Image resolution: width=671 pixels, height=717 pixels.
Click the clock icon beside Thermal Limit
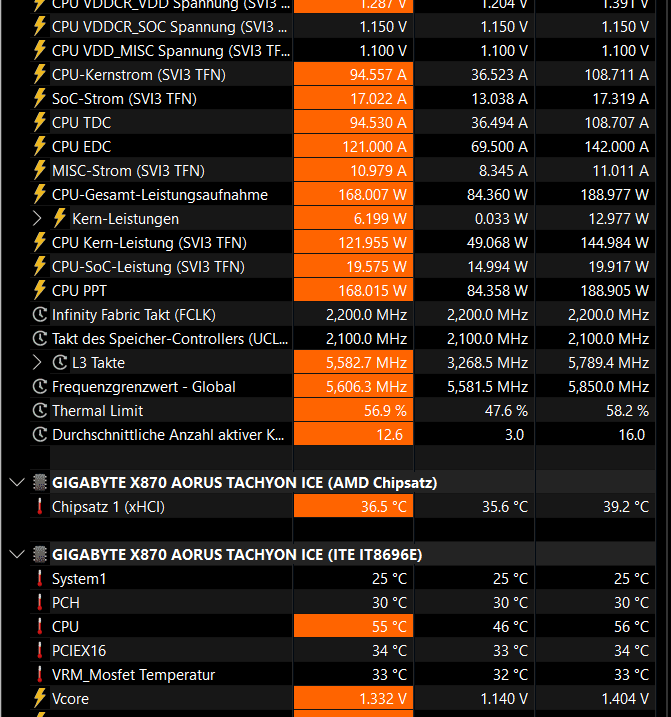click(40, 411)
